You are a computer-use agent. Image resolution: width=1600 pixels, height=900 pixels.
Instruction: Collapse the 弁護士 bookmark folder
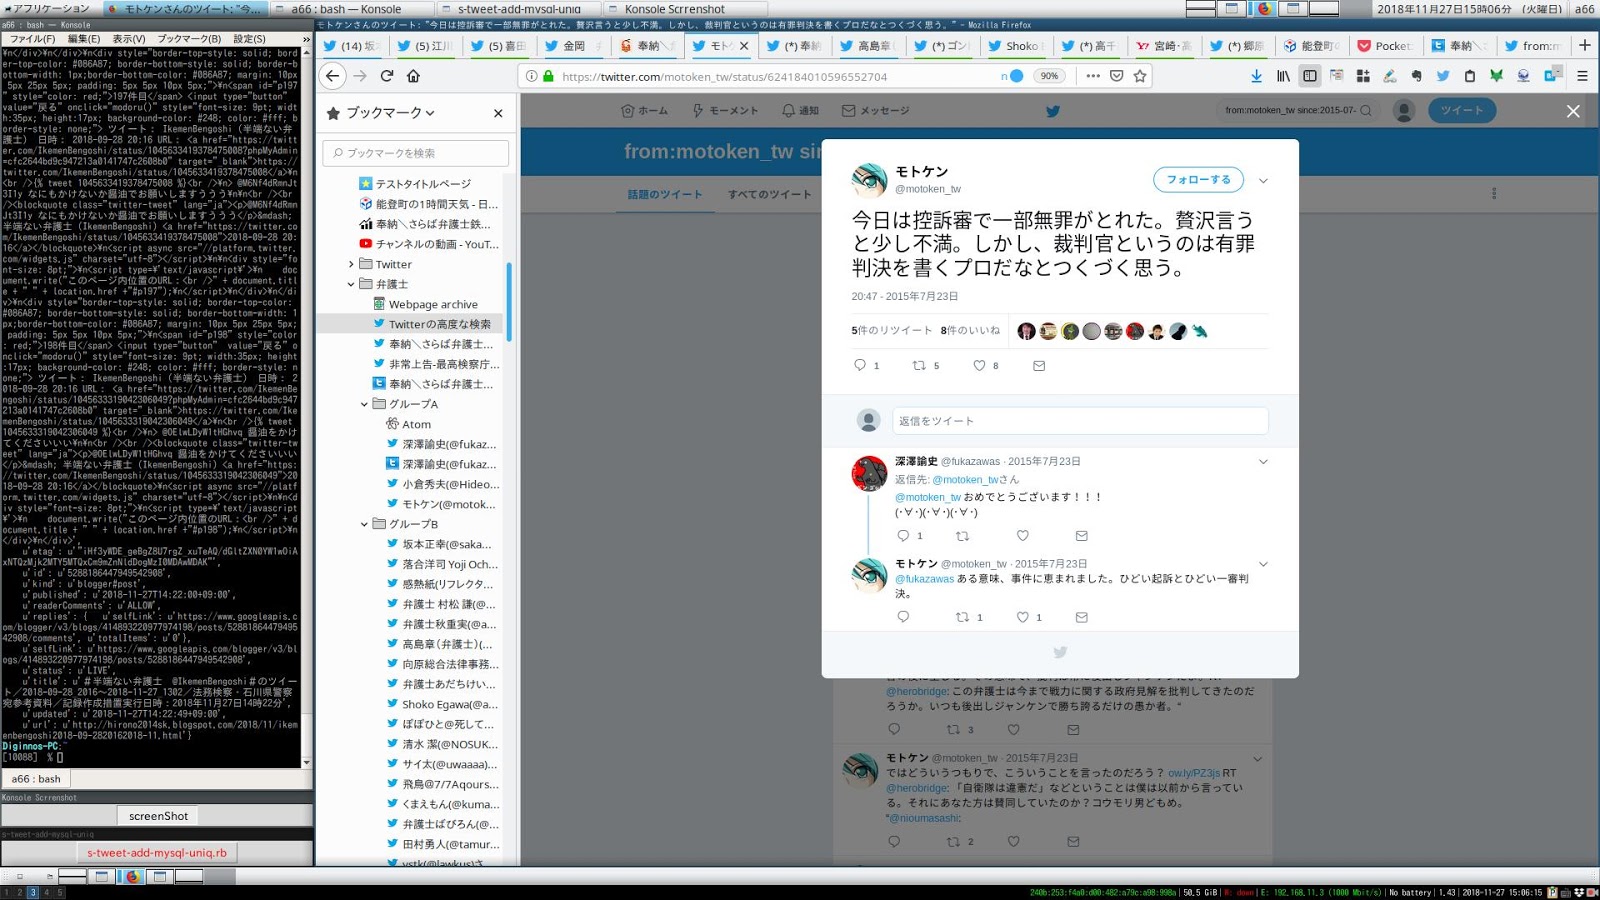point(351,284)
